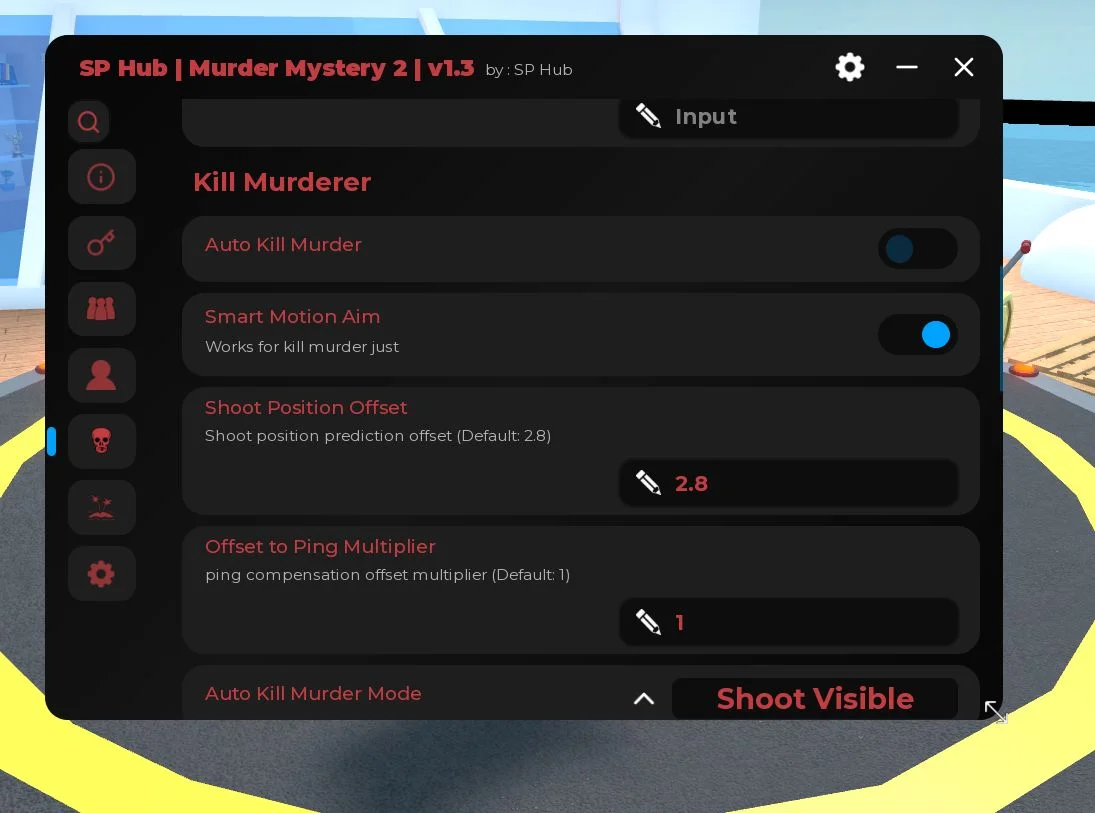
Task: Click the 'ping compensation offset multiplier' description
Action: [x=388, y=575]
